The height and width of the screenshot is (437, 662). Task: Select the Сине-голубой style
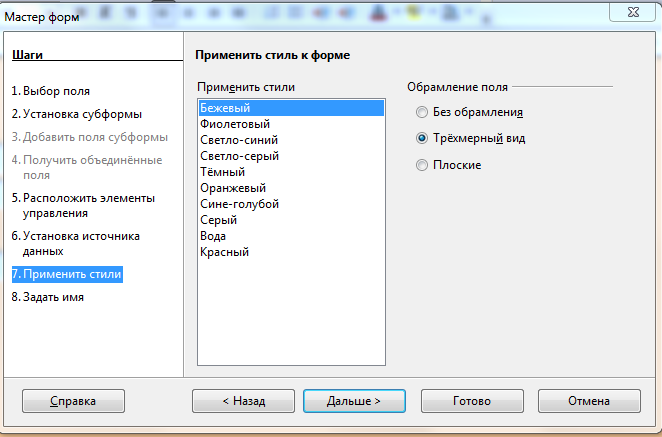[x=291, y=204]
